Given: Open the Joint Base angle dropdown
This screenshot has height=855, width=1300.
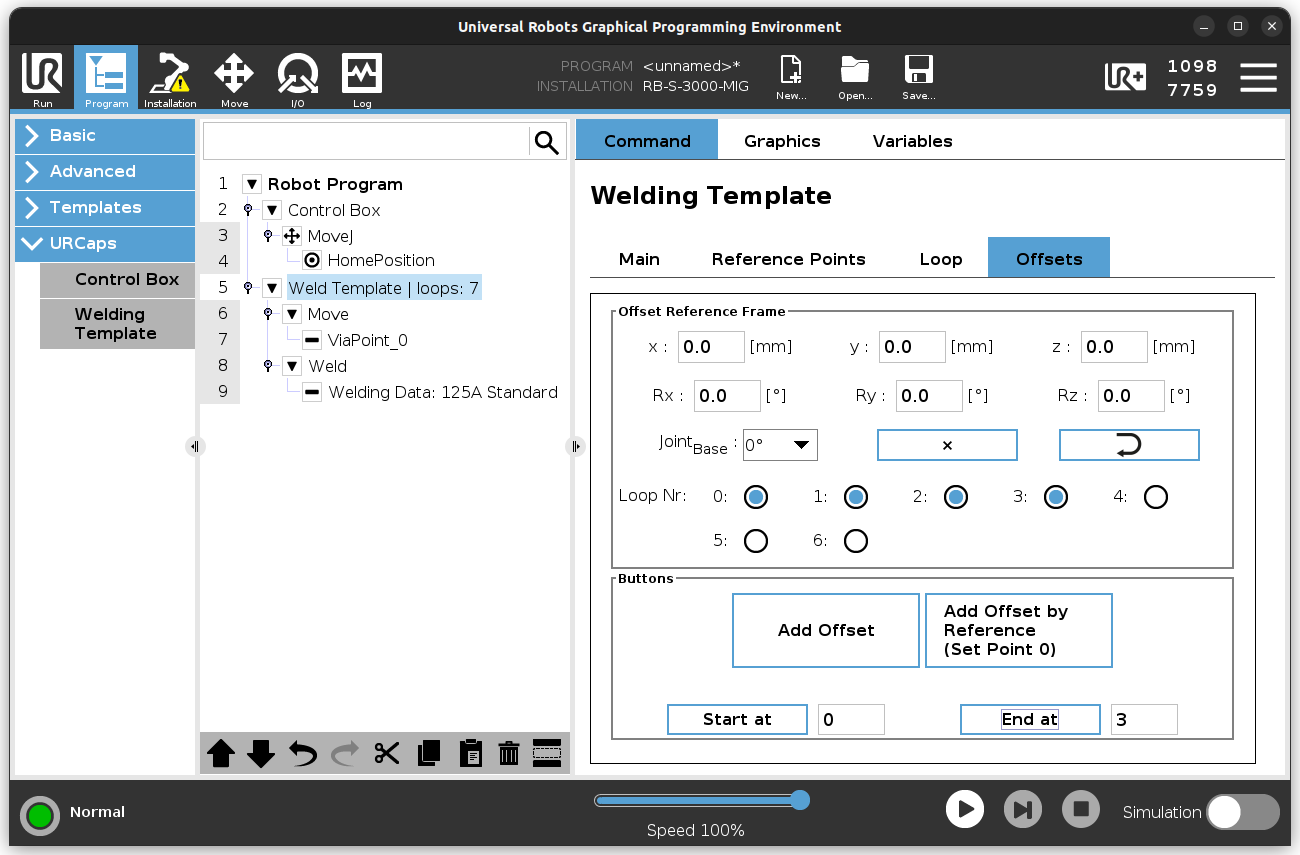Looking at the screenshot, I should tap(780, 445).
